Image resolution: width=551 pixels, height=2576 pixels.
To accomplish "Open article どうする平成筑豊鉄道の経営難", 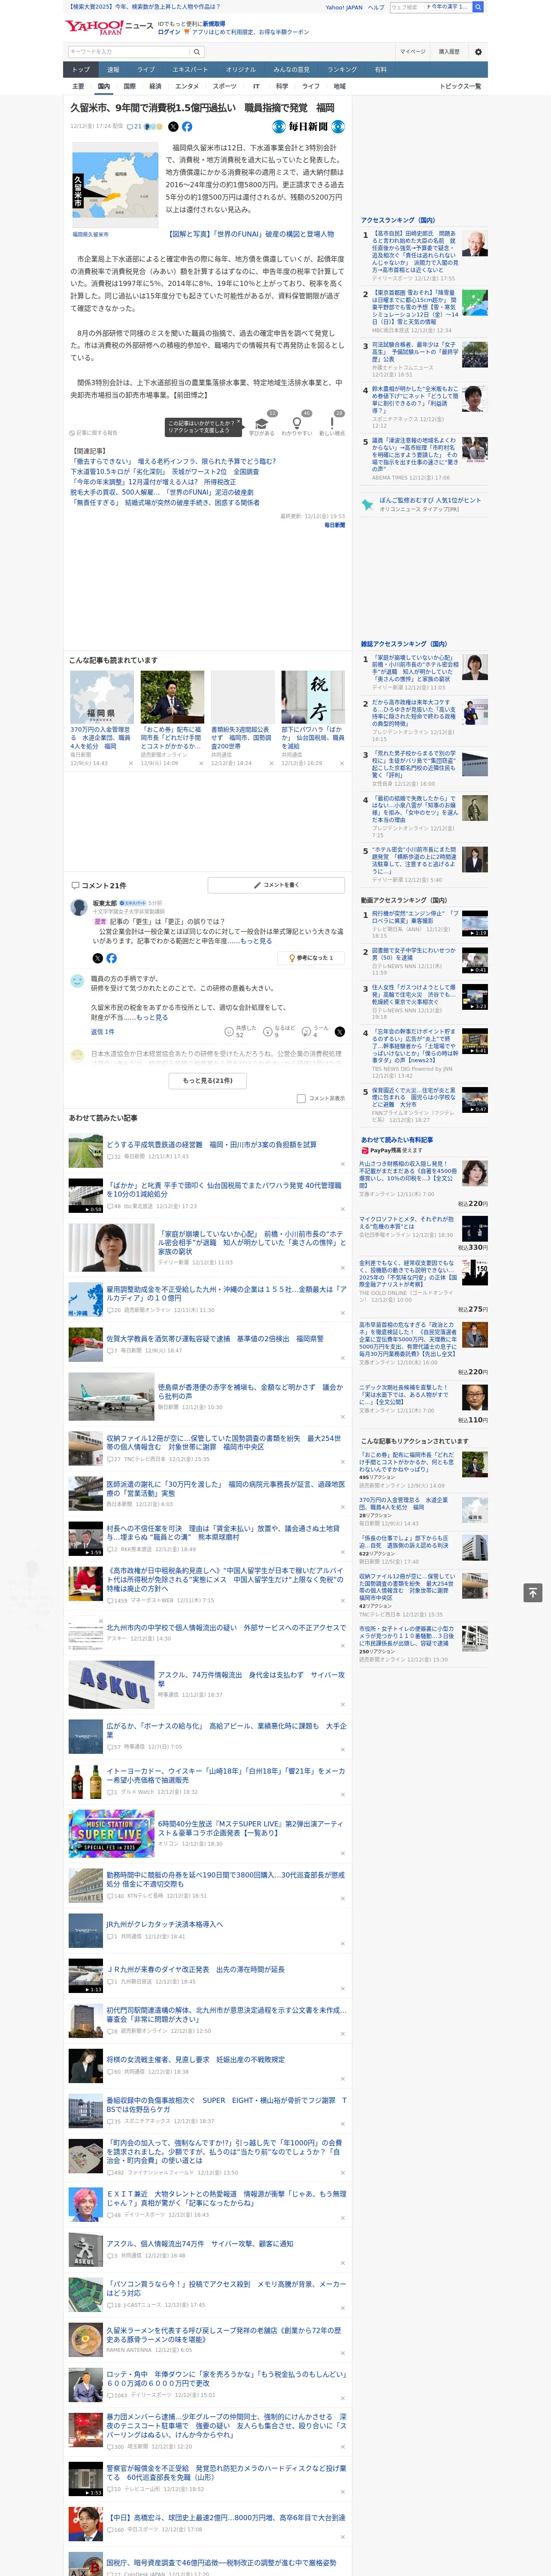I will [211, 1145].
